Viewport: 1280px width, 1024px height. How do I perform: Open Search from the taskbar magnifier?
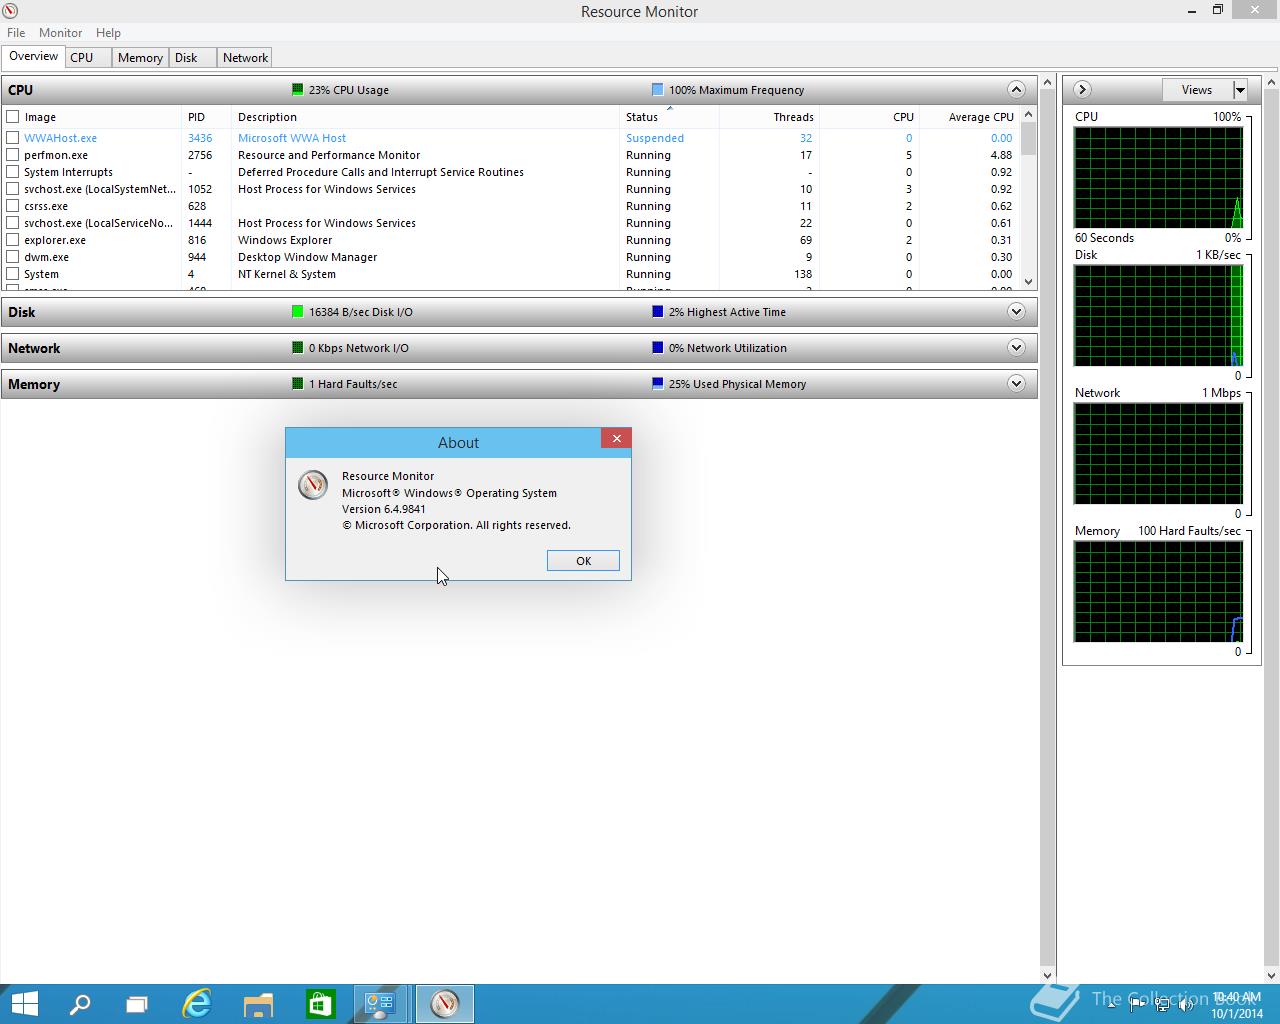point(79,1003)
